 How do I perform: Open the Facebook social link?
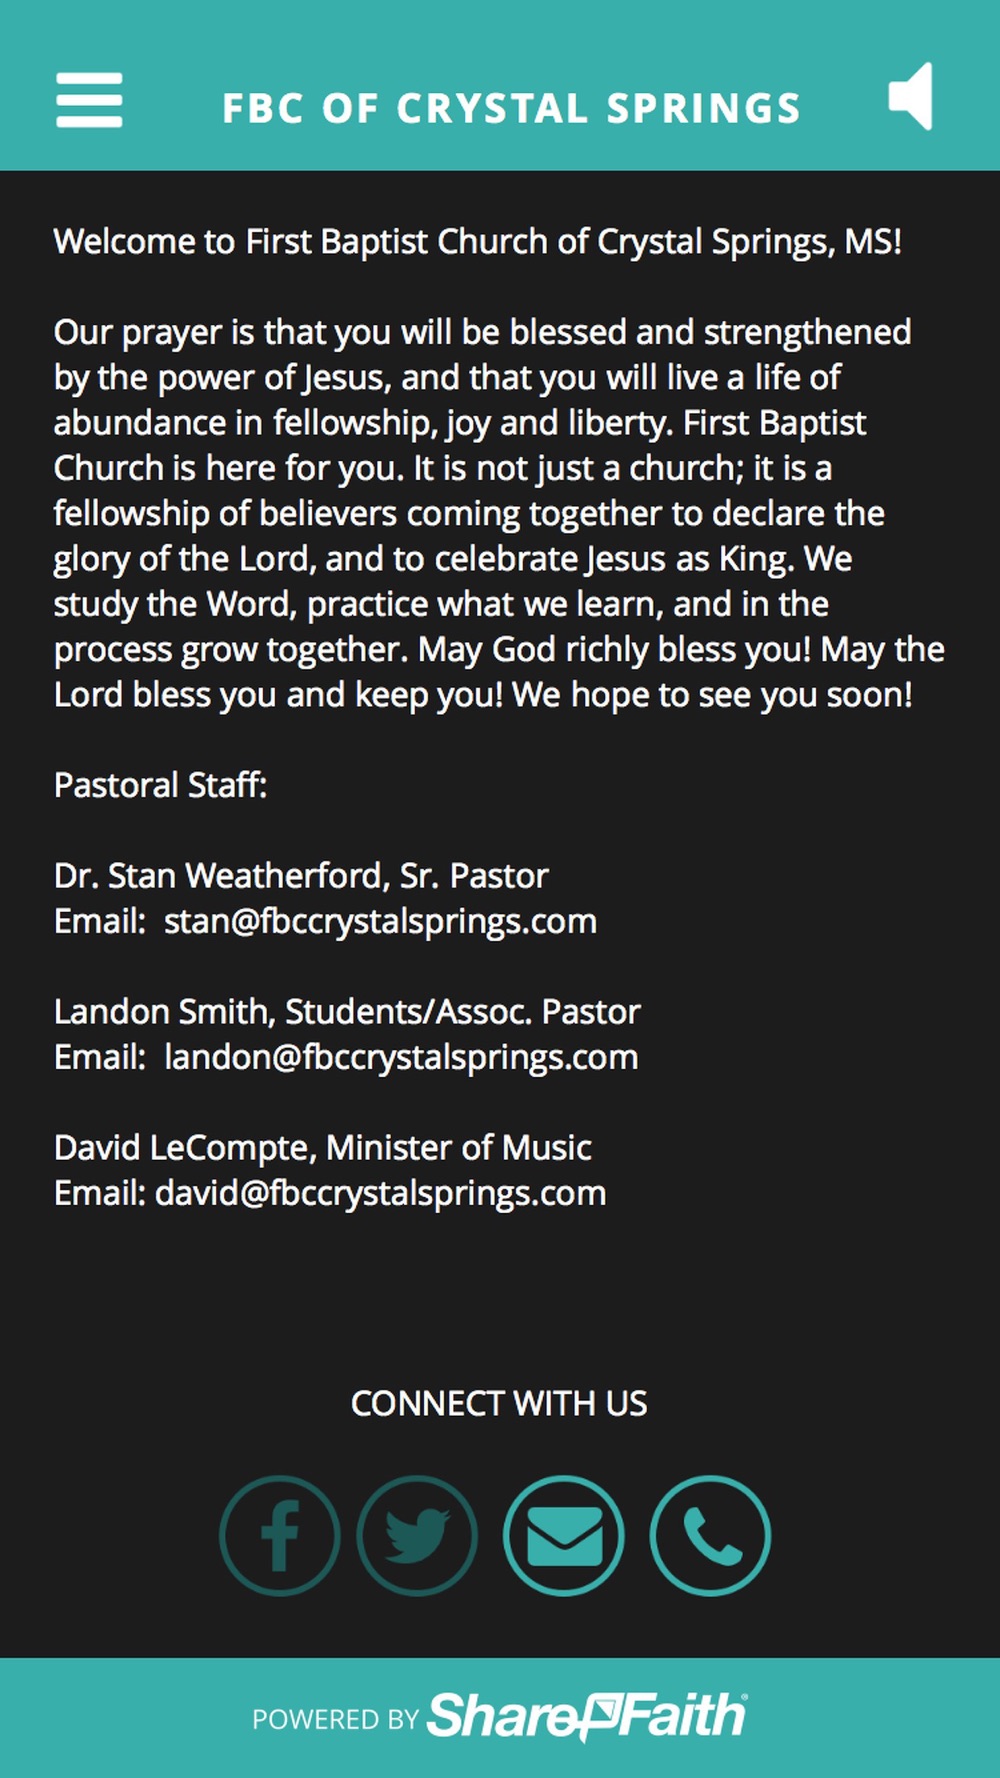[x=280, y=1535]
